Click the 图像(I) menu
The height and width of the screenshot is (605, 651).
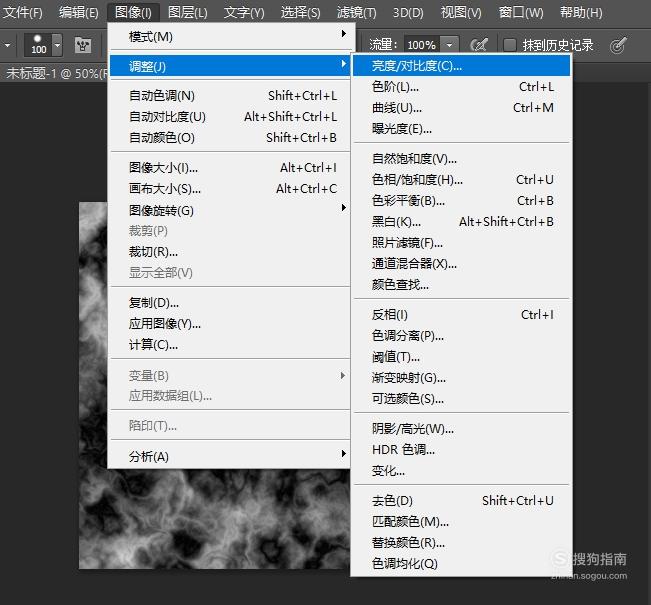click(133, 12)
